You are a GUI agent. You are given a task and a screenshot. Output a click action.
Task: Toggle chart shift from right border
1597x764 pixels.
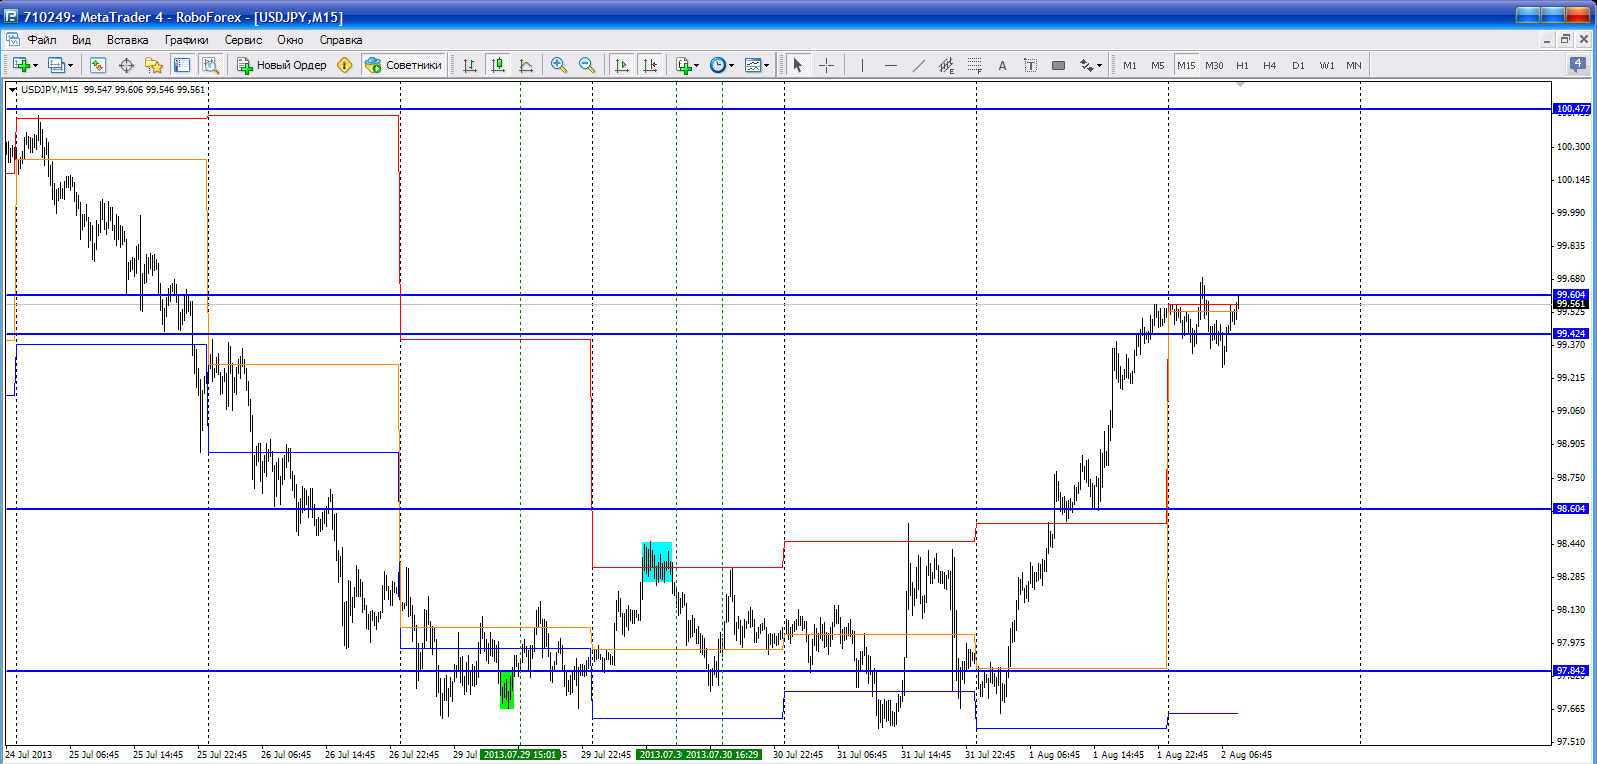click(x=650, y=65)
